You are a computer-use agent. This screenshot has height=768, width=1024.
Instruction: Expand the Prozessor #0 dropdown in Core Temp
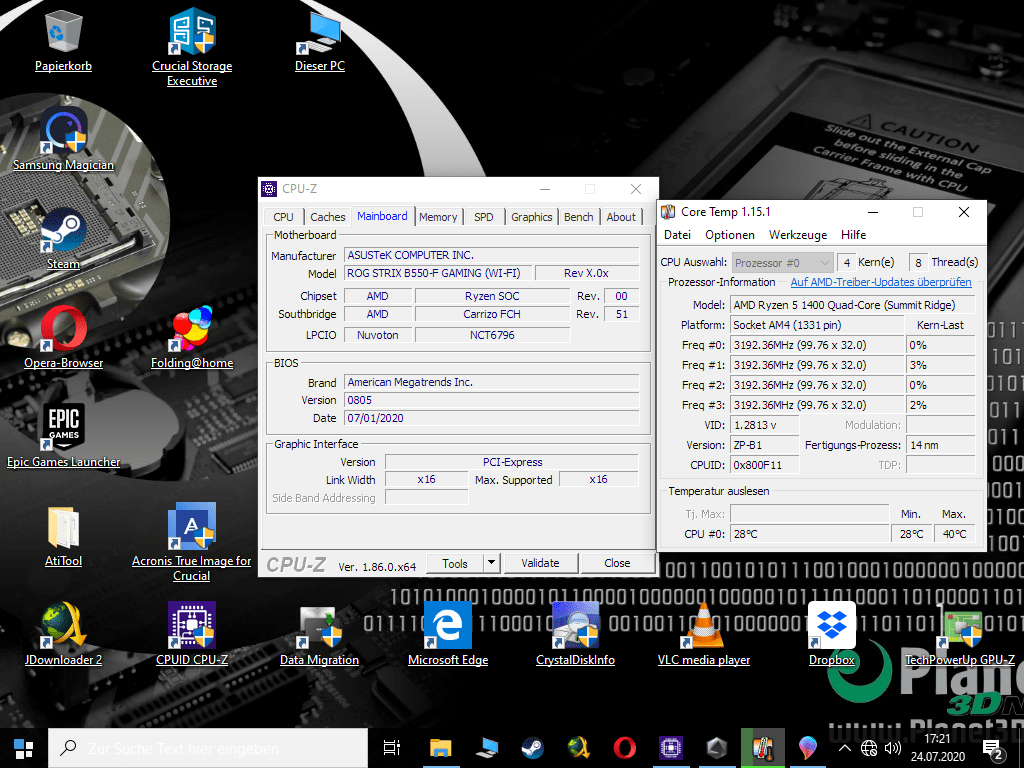pyautogui.click(x=782, y=263)
